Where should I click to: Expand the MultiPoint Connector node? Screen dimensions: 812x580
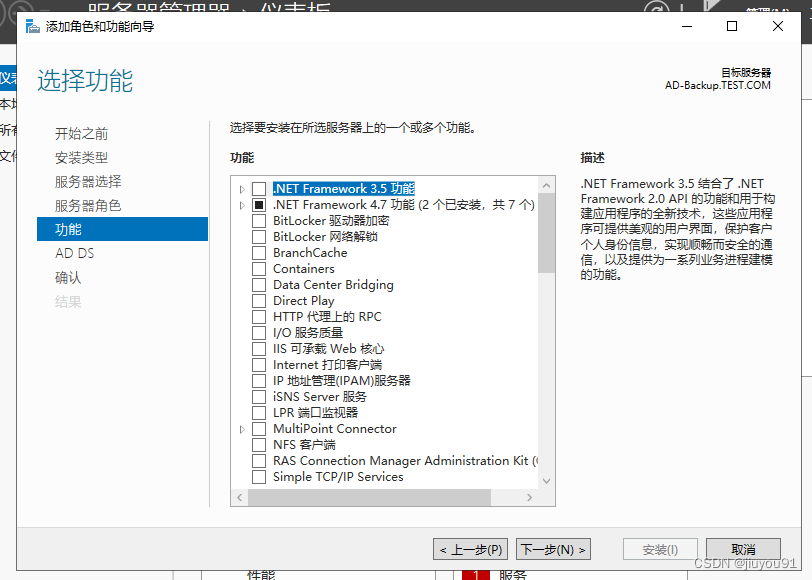pos(242,429)
